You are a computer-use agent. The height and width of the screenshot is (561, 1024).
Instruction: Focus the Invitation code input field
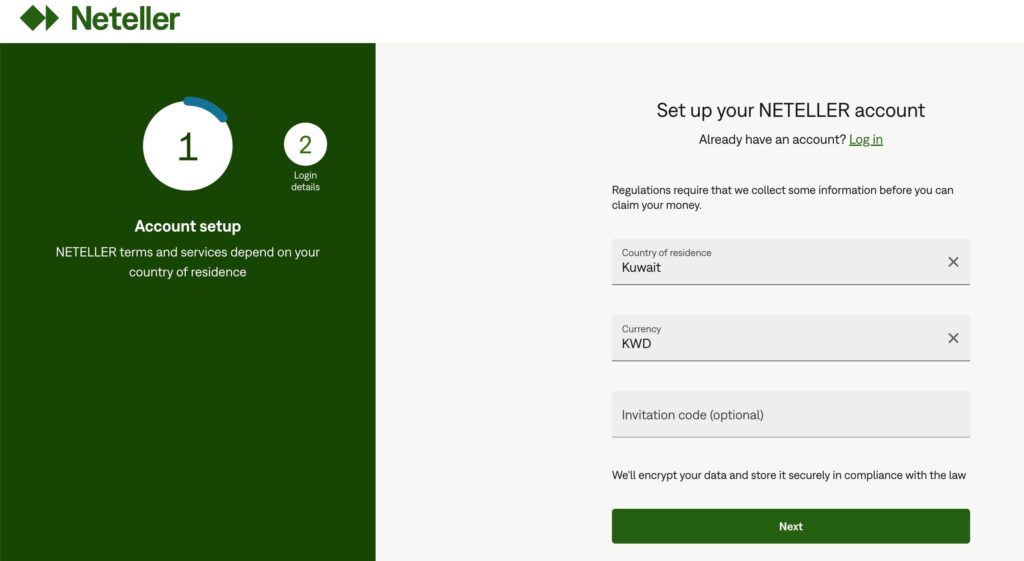(x=790, y=414)
